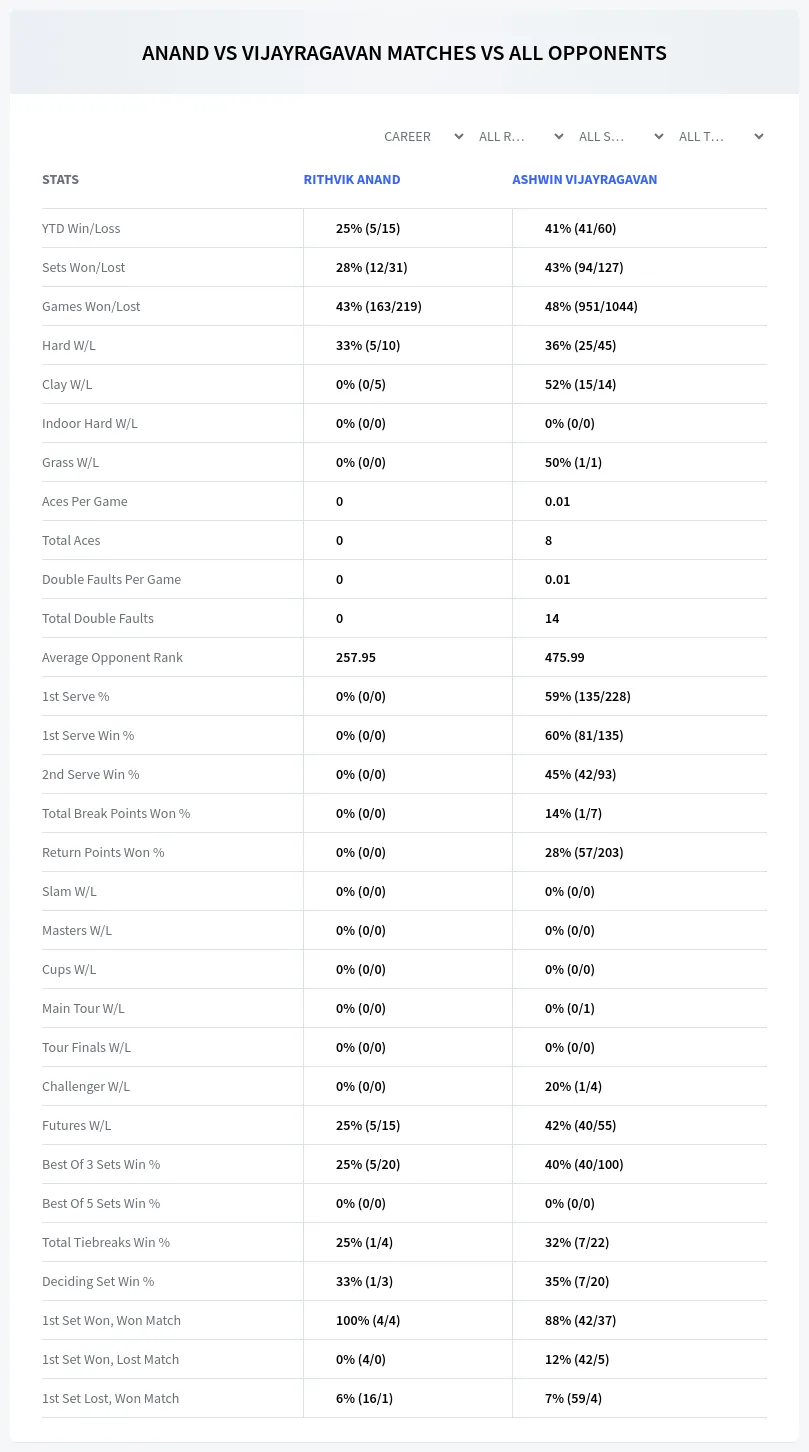809x1452 pixels.
Task: Click the 59% (135/228) first serve value
Action: 588,696
